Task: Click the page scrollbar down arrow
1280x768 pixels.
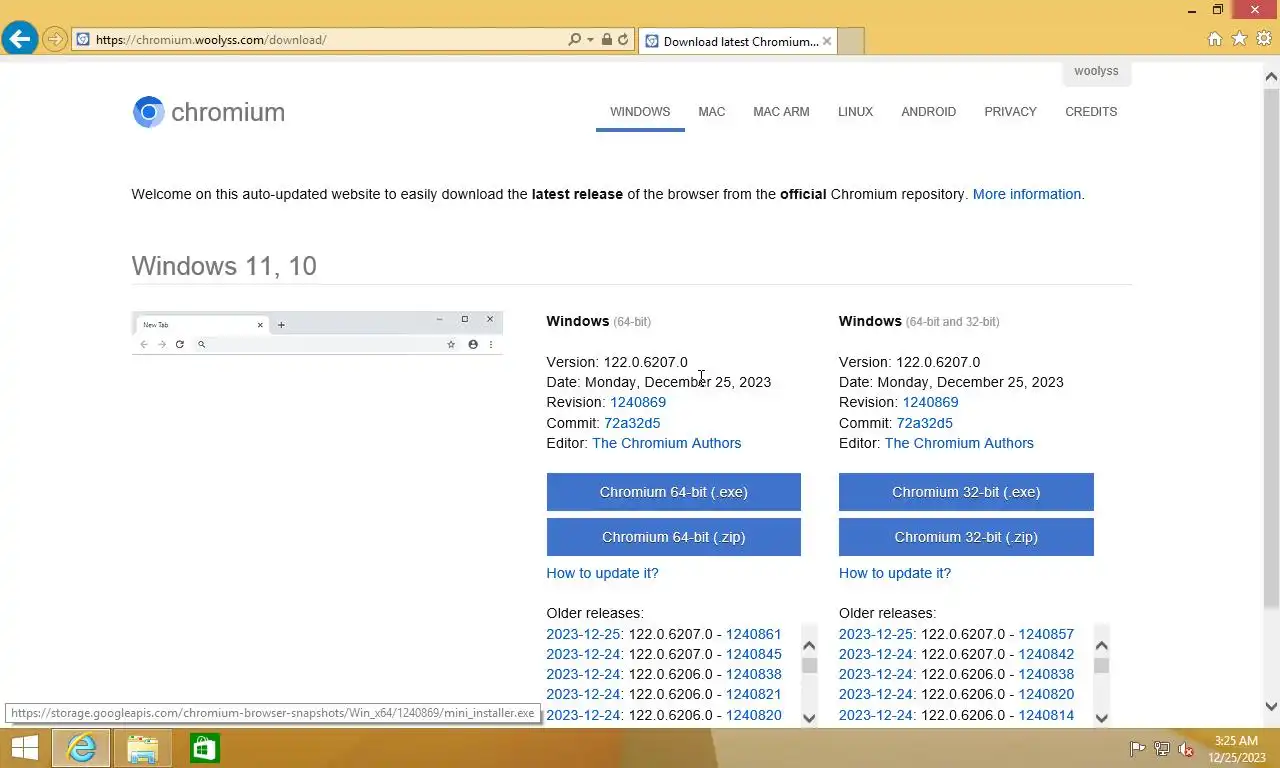Action: (1271, 706)
